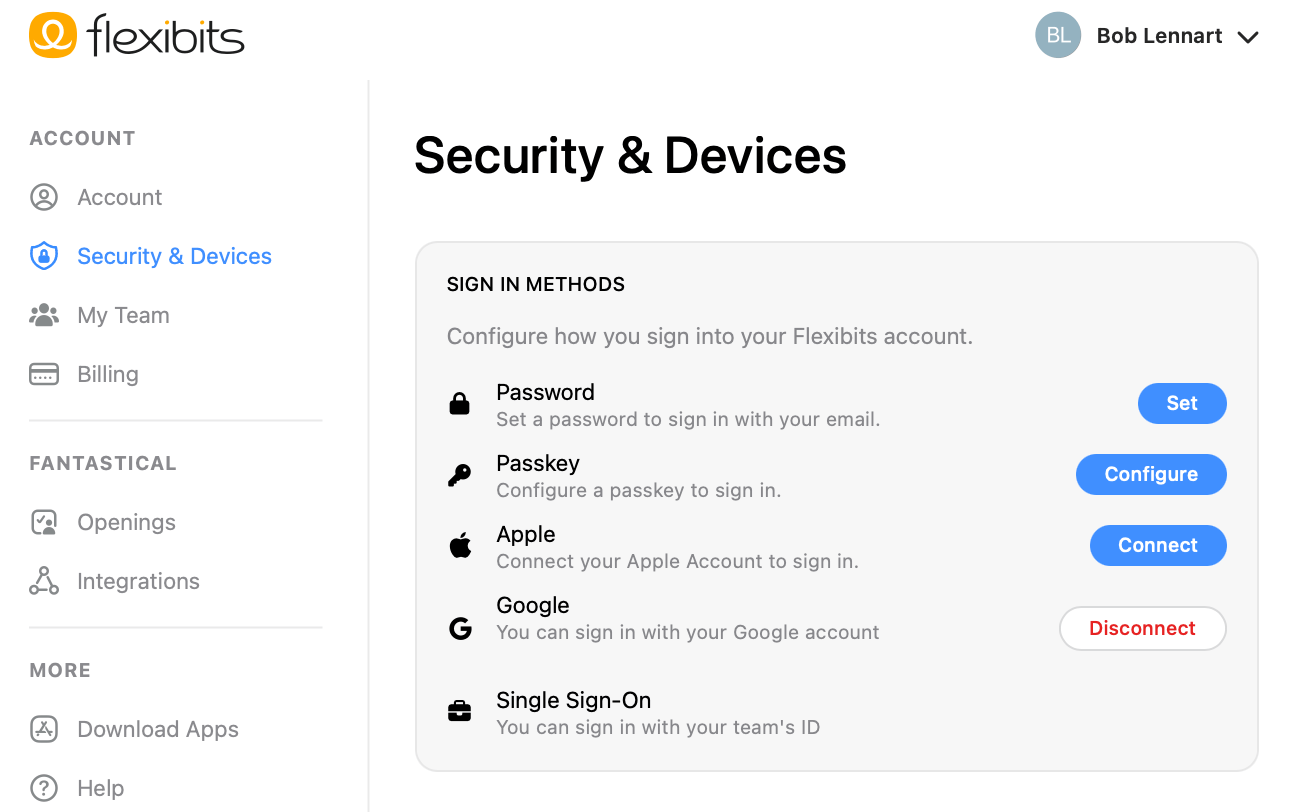Click the Openings calendar icon

tap(44, 522)
